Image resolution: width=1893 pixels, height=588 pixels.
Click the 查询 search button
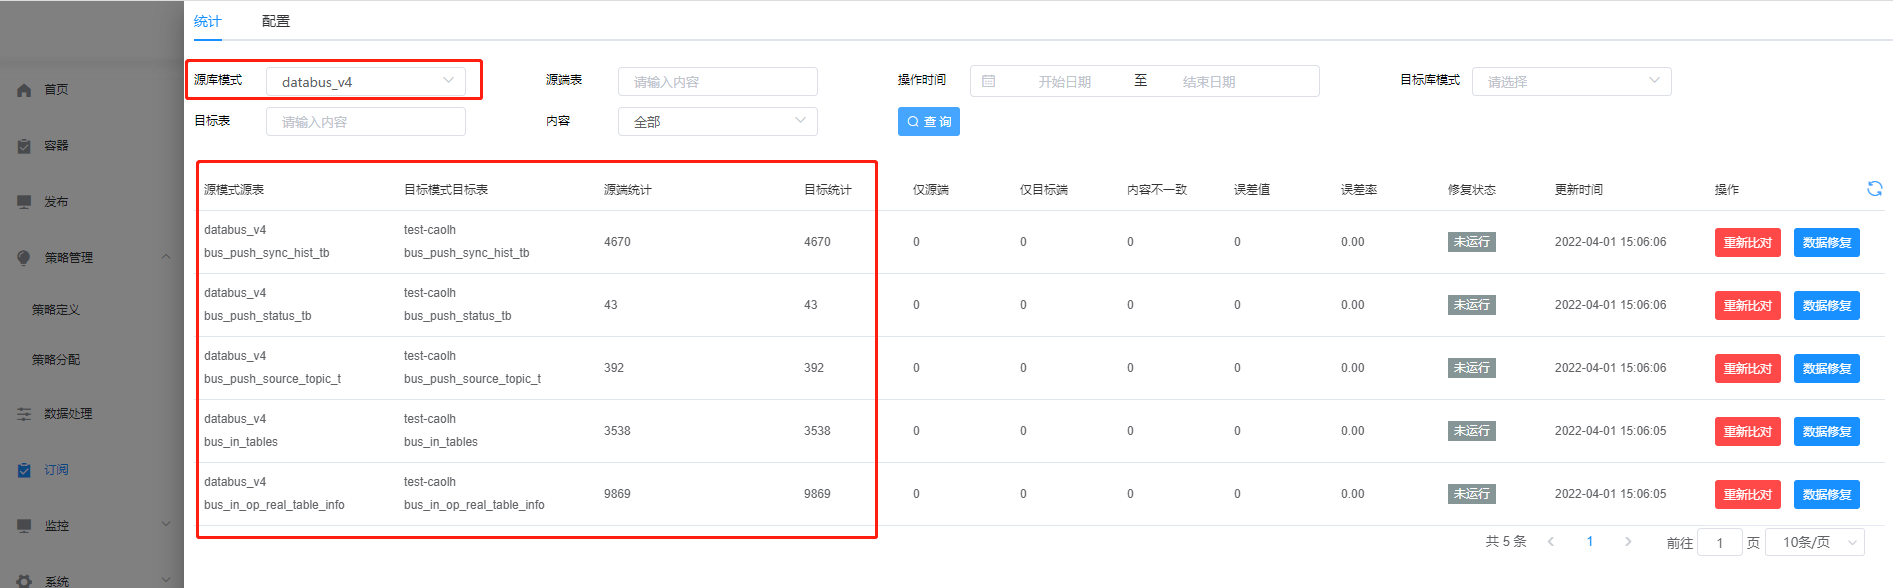[928, 121]
